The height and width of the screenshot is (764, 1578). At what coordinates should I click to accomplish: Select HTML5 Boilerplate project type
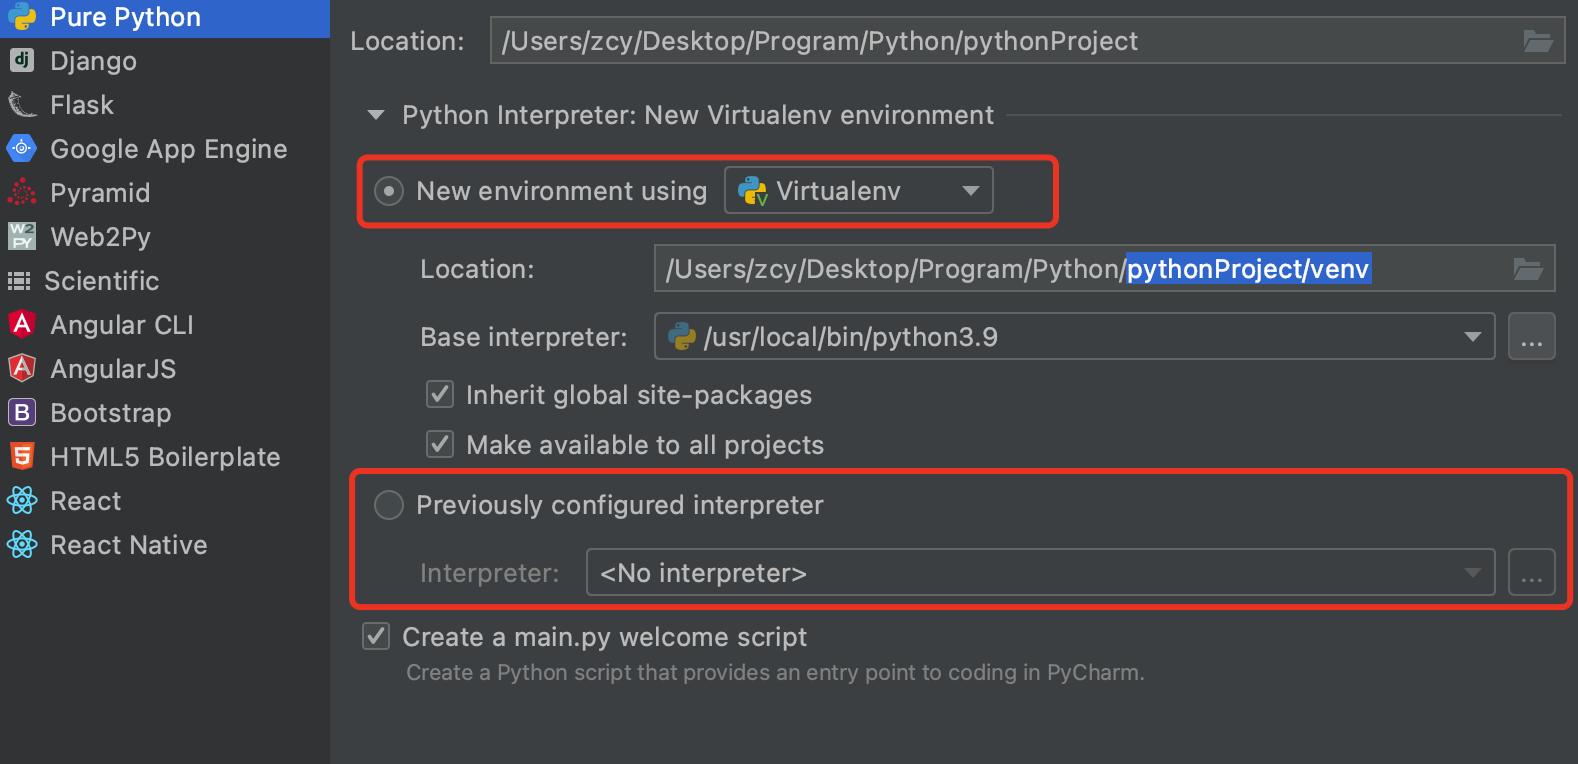pyautogui.click(x=165, y=456)
